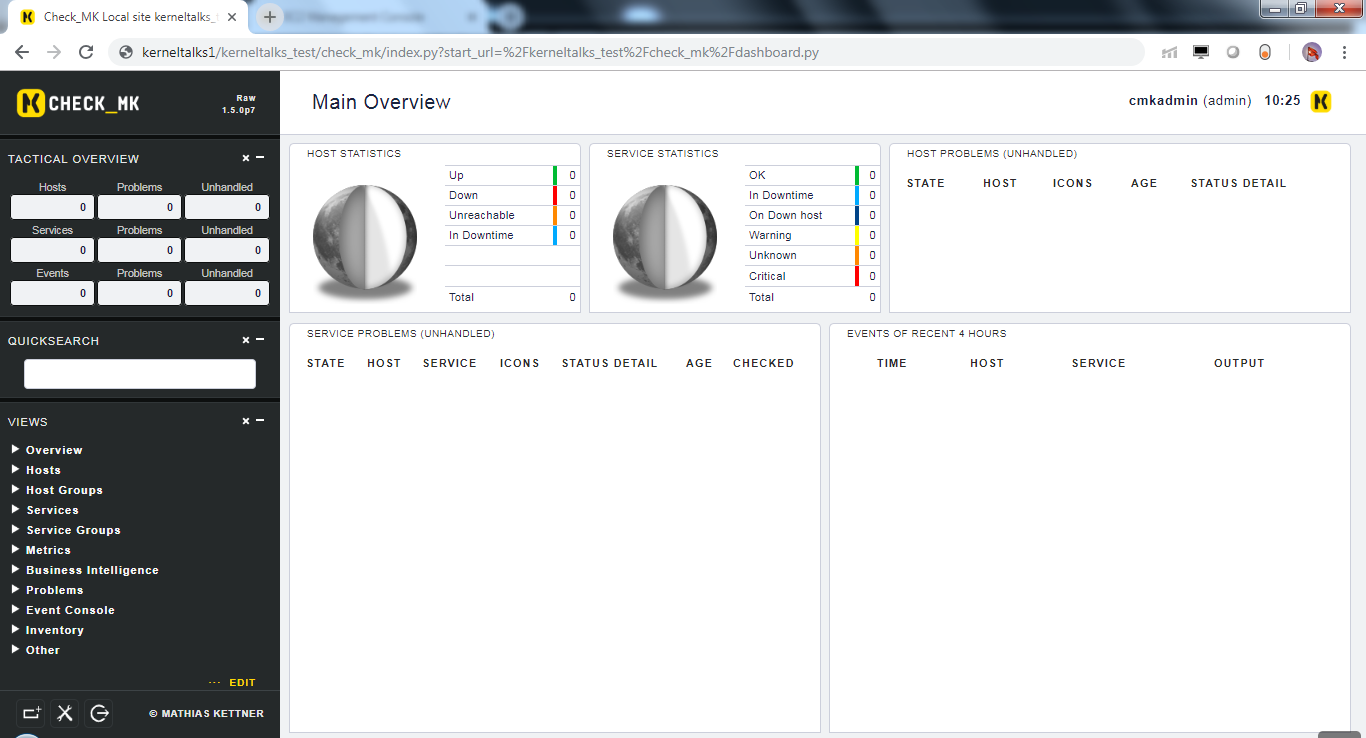Click the yellow Check_MK logo beside the clock
Screen dimensions: 1366x738
1321,101
